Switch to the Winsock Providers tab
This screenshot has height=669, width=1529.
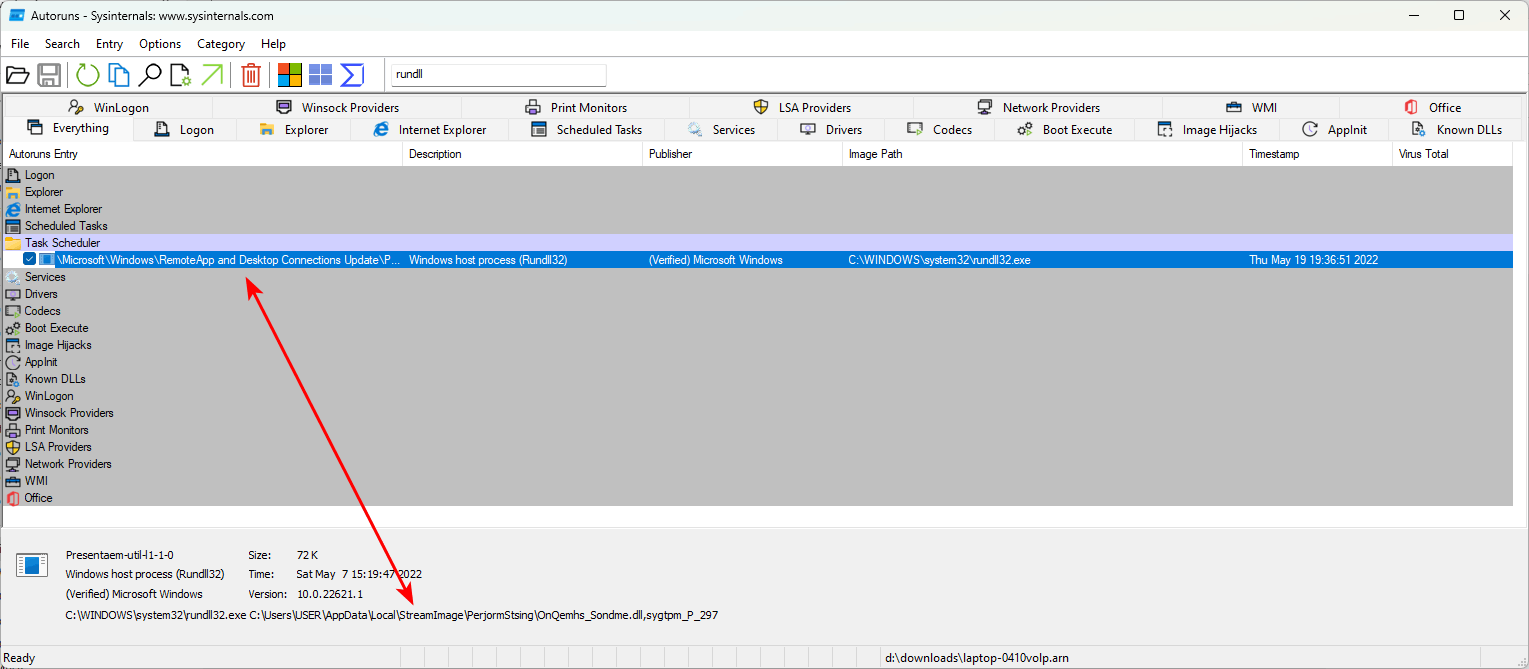click(337, 107)
